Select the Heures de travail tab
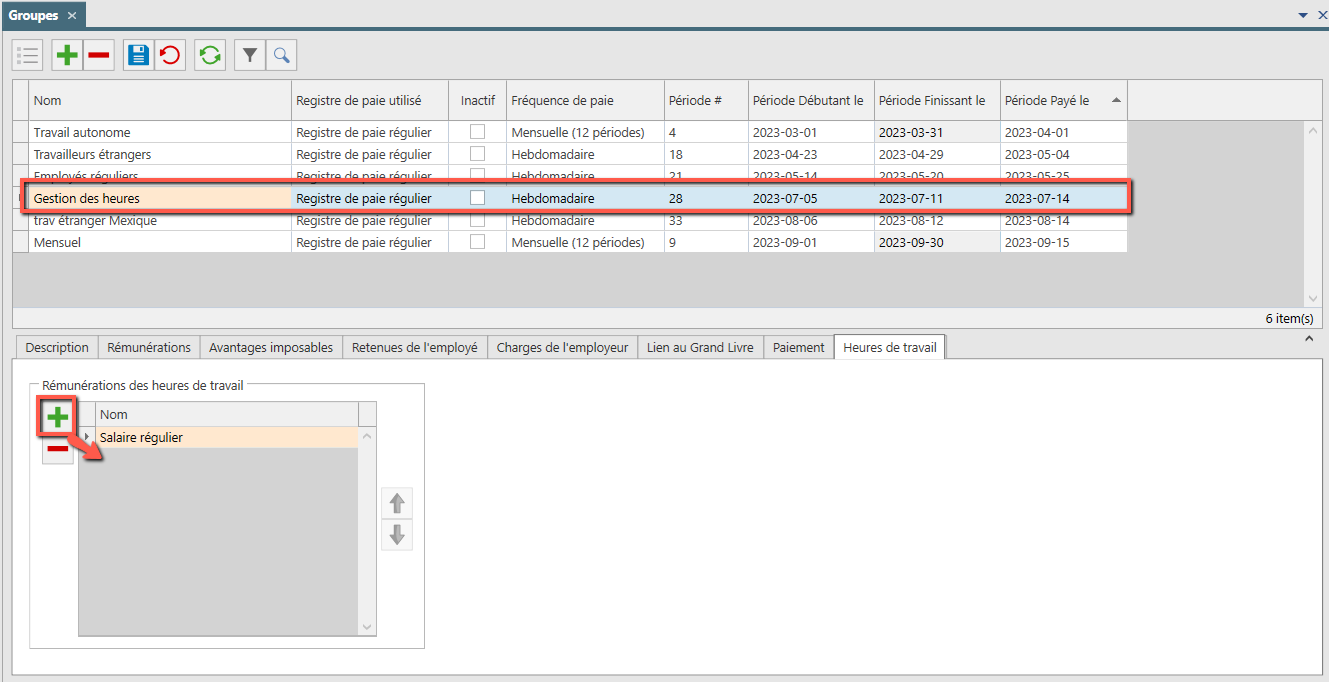Screen dimensions: 1329x682 click(x=890, y=347)
